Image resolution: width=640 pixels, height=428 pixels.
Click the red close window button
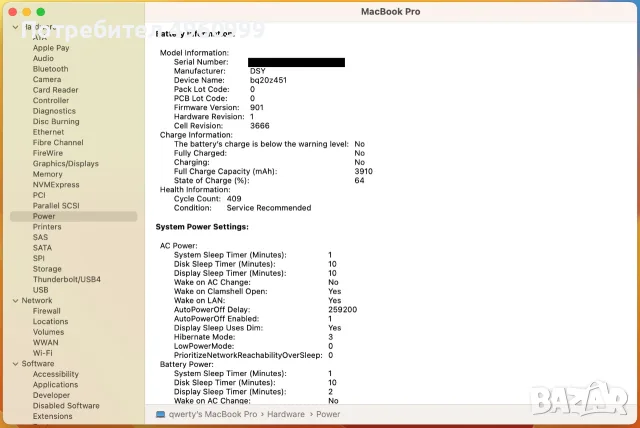(12, 12)
